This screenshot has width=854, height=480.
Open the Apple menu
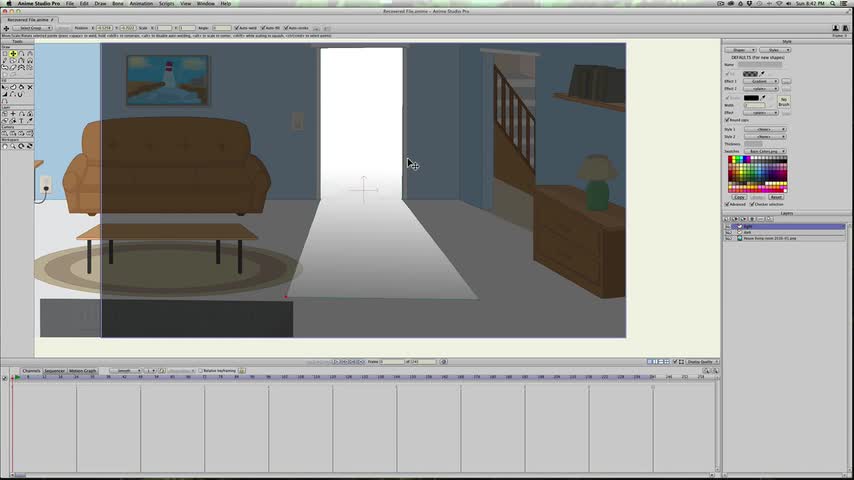(x=9, y=3)
